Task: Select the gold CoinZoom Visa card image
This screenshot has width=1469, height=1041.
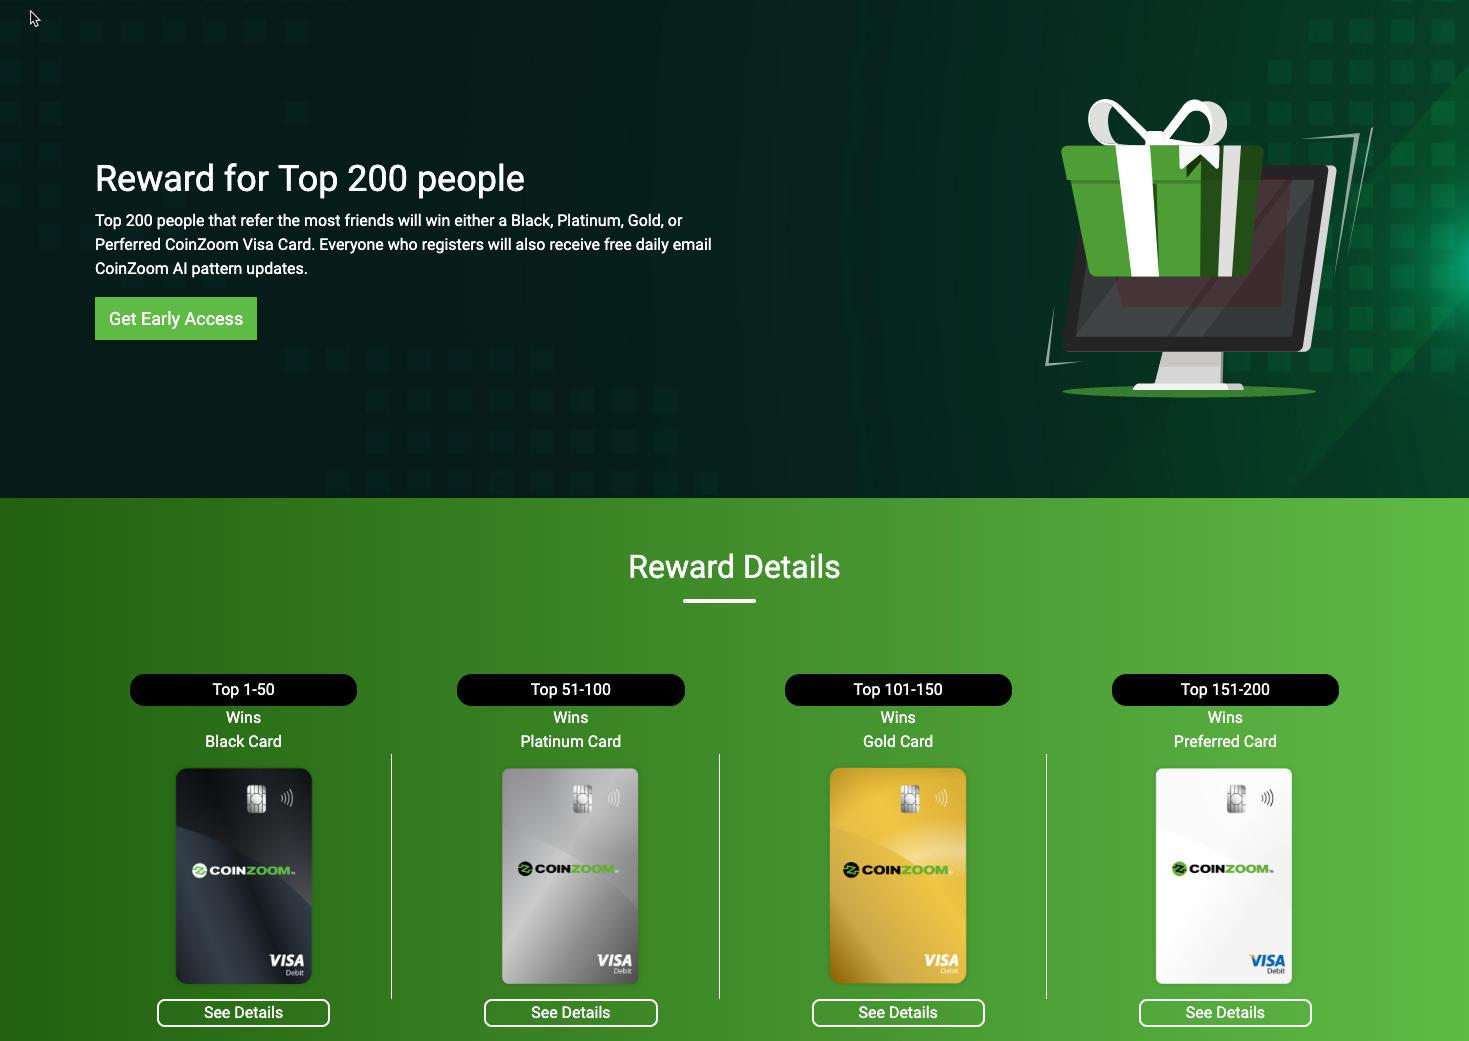Action: pyautogui.click(x=898, y=876)
